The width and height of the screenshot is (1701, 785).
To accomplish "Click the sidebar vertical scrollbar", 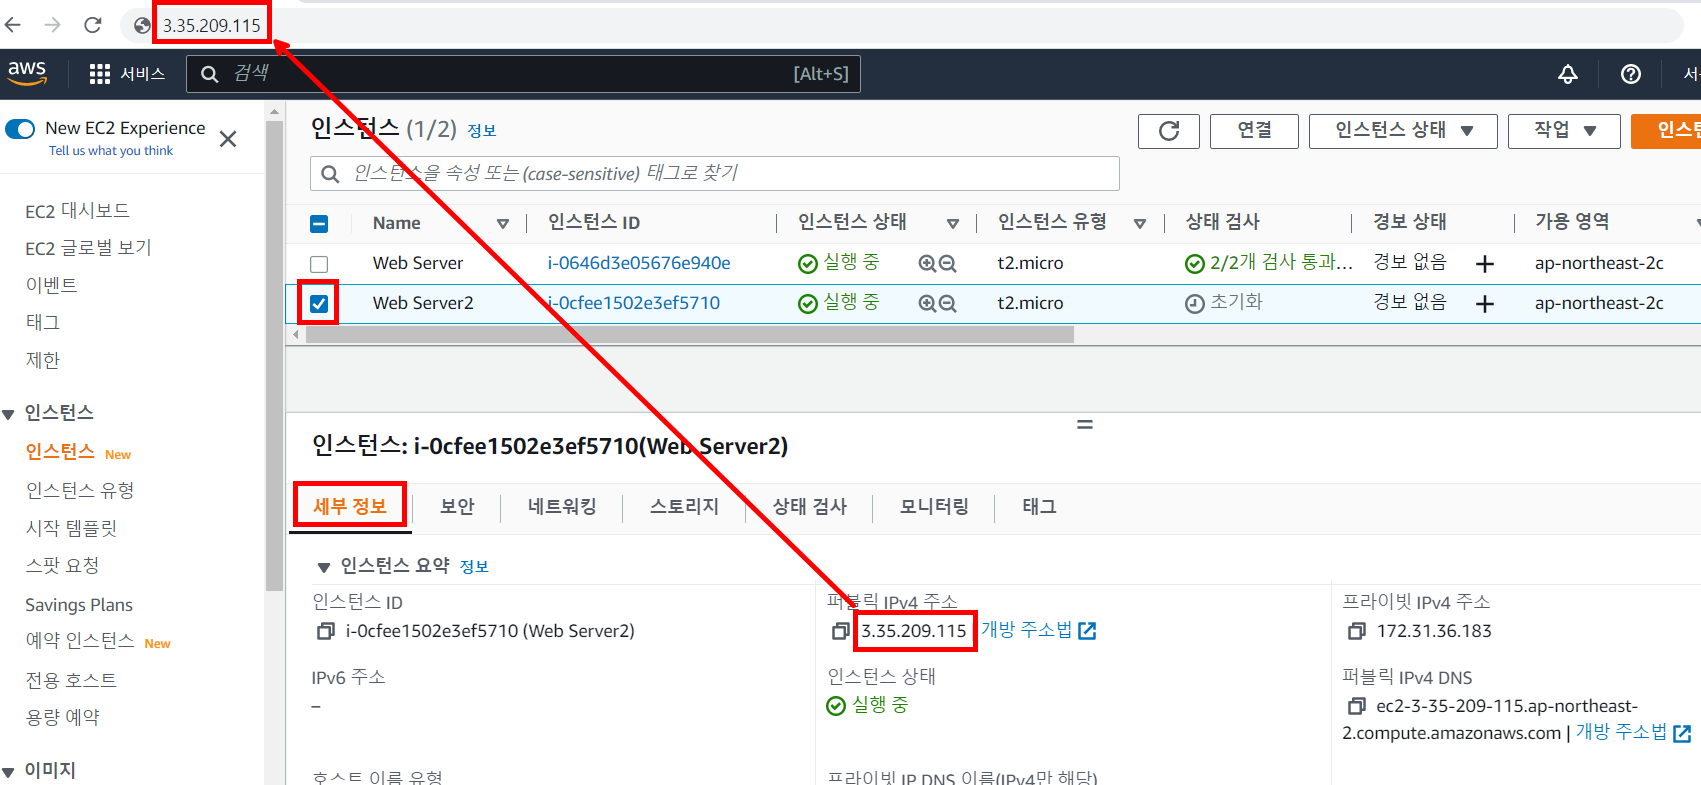I will pyautogui.click(x=275, y=355).
